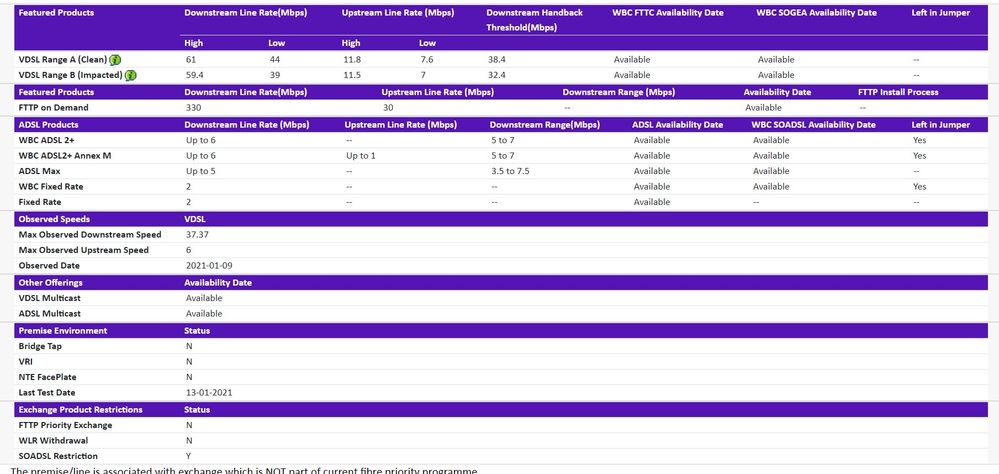Select the Observed Date value 2021-01-09
999x474 pixels.
click(209, 266)
